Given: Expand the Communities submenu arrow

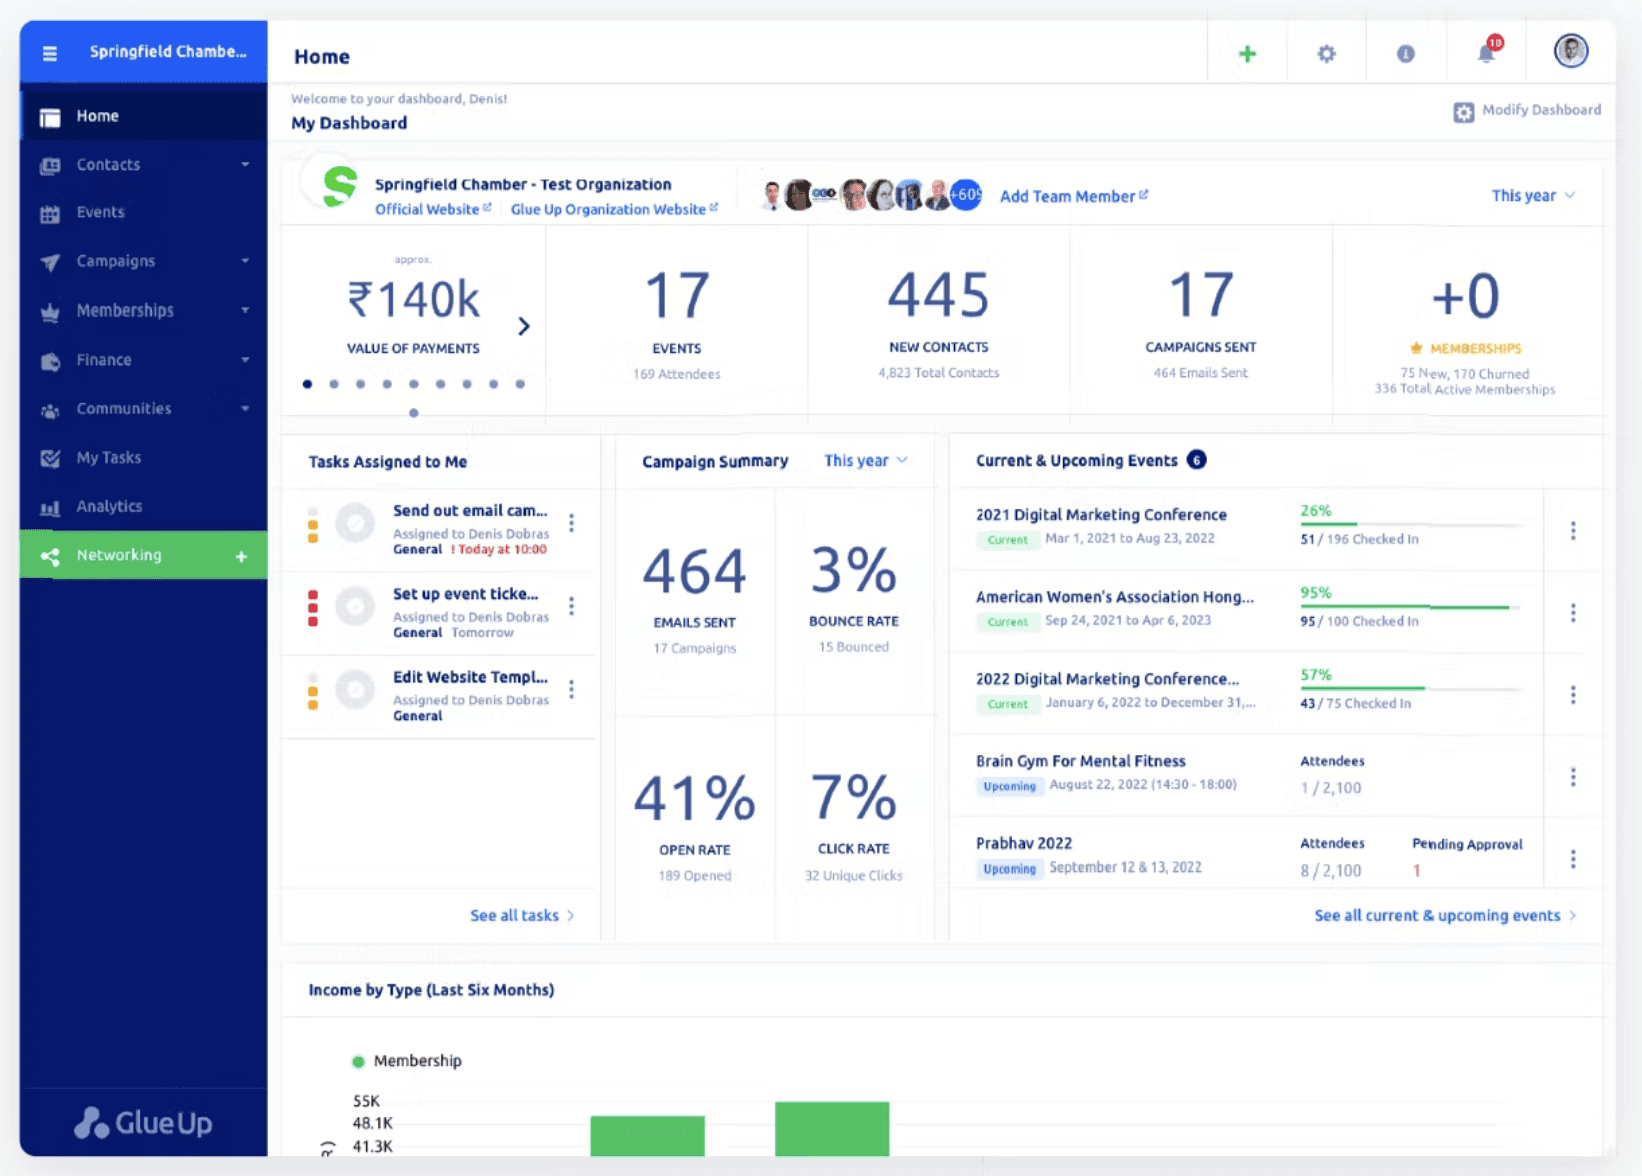Looking at the screenshot, I should point(245,408).
